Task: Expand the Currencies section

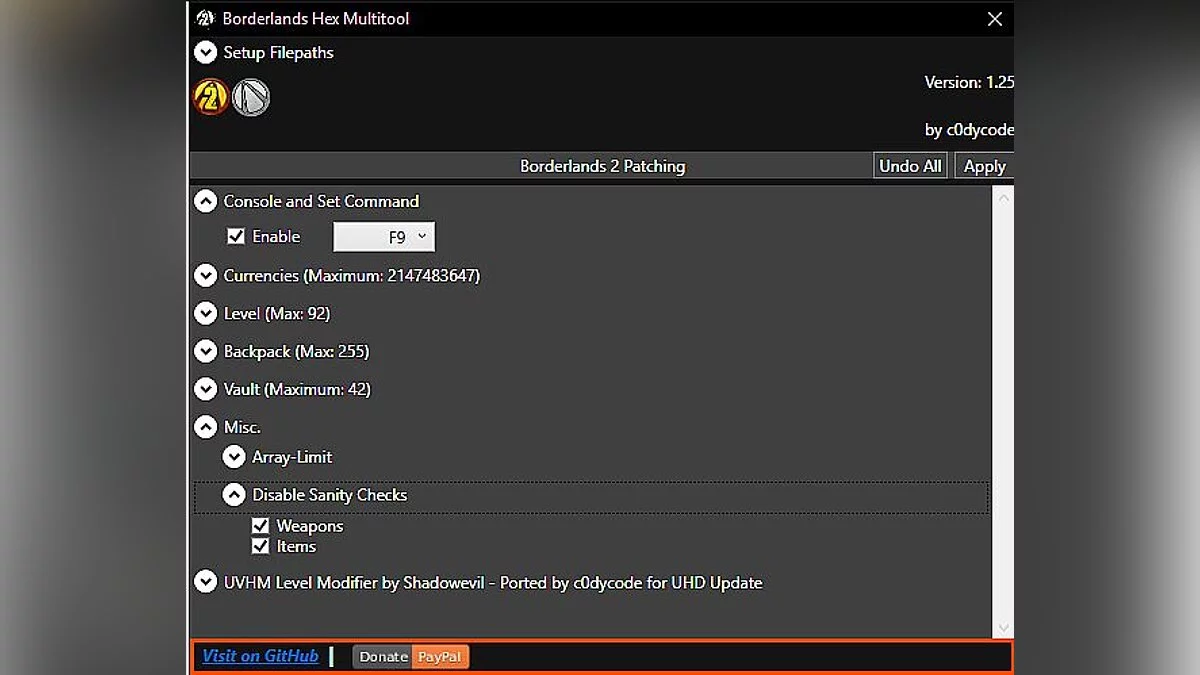Action: click(206, 275)
